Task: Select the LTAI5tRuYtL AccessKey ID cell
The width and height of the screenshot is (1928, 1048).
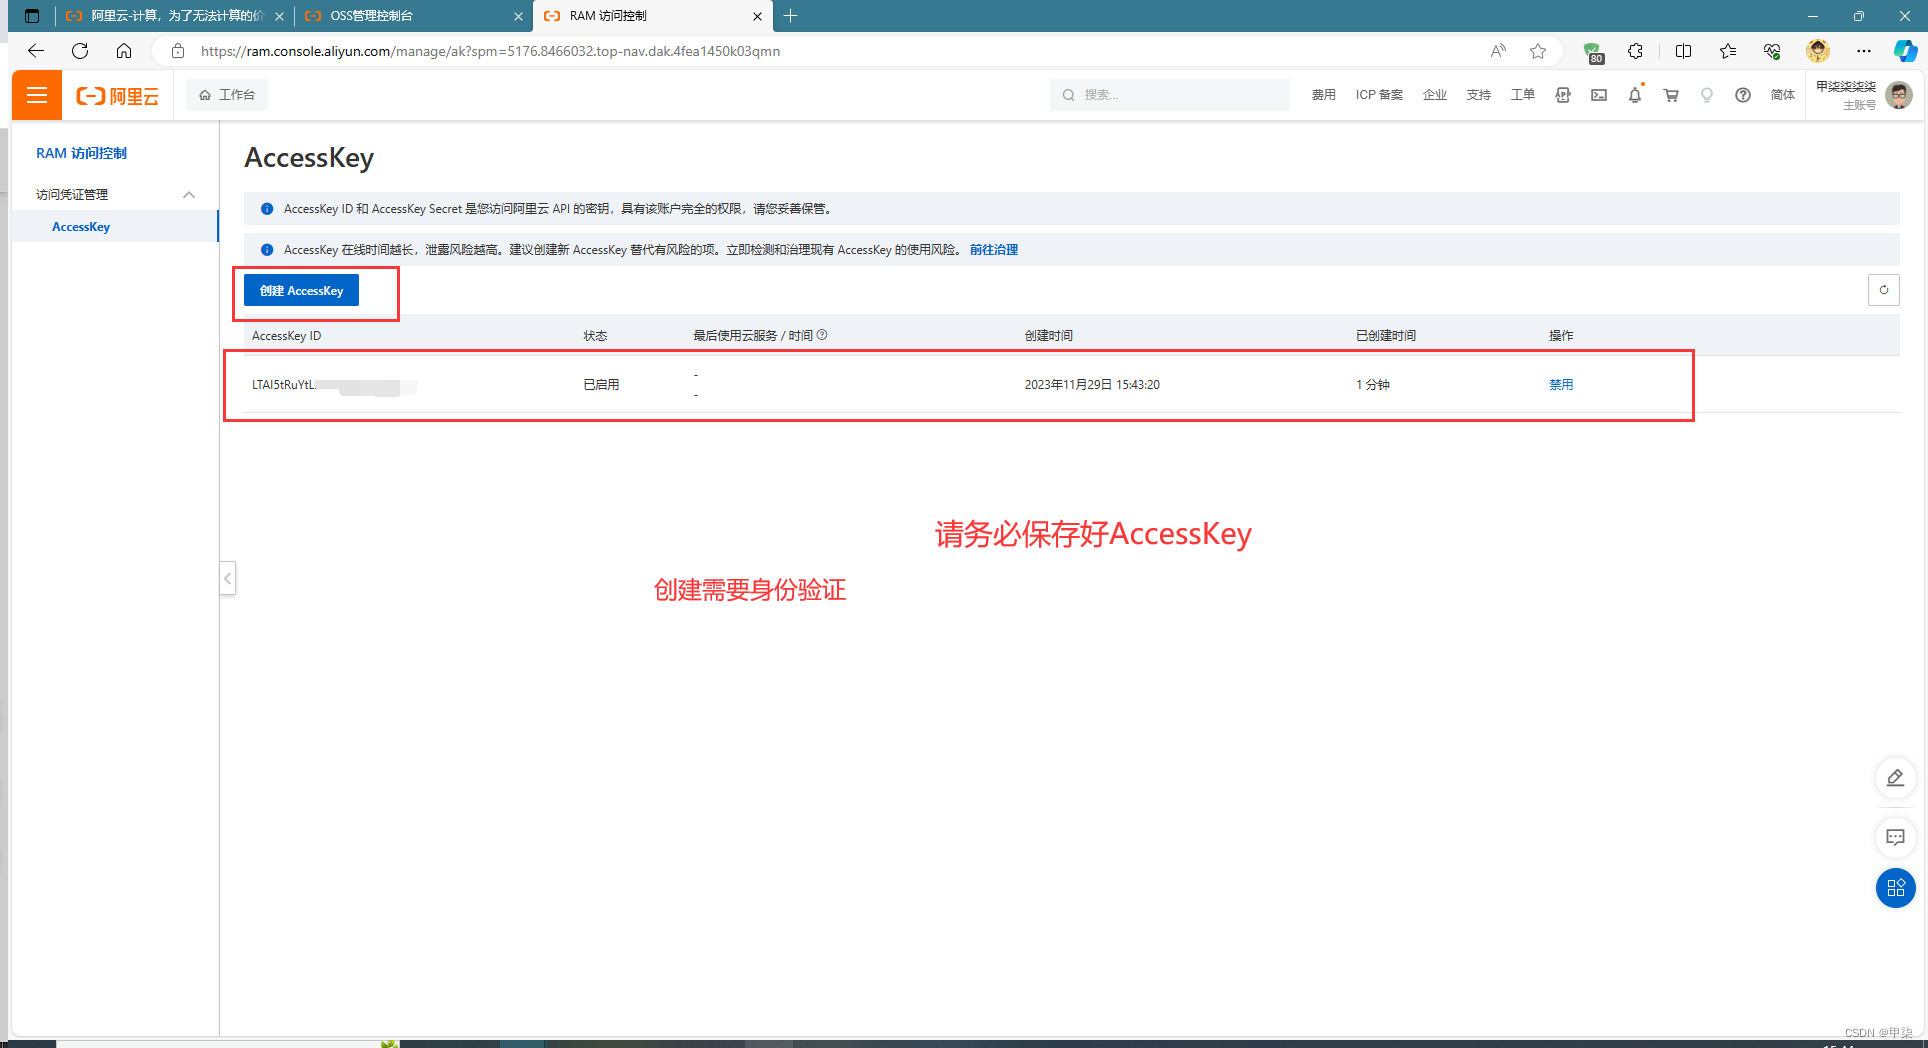Action: tap(334, 385)
